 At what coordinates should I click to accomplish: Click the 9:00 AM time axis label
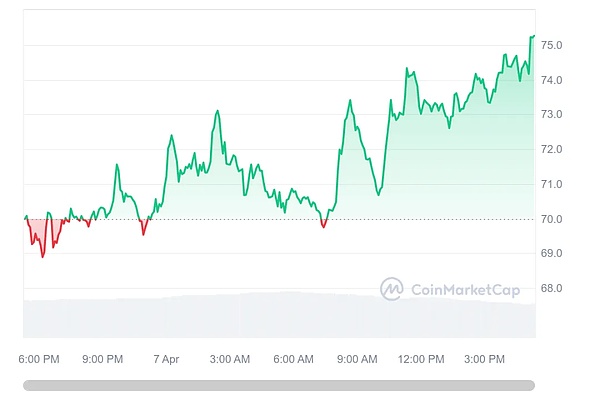[x=357, y=359]
